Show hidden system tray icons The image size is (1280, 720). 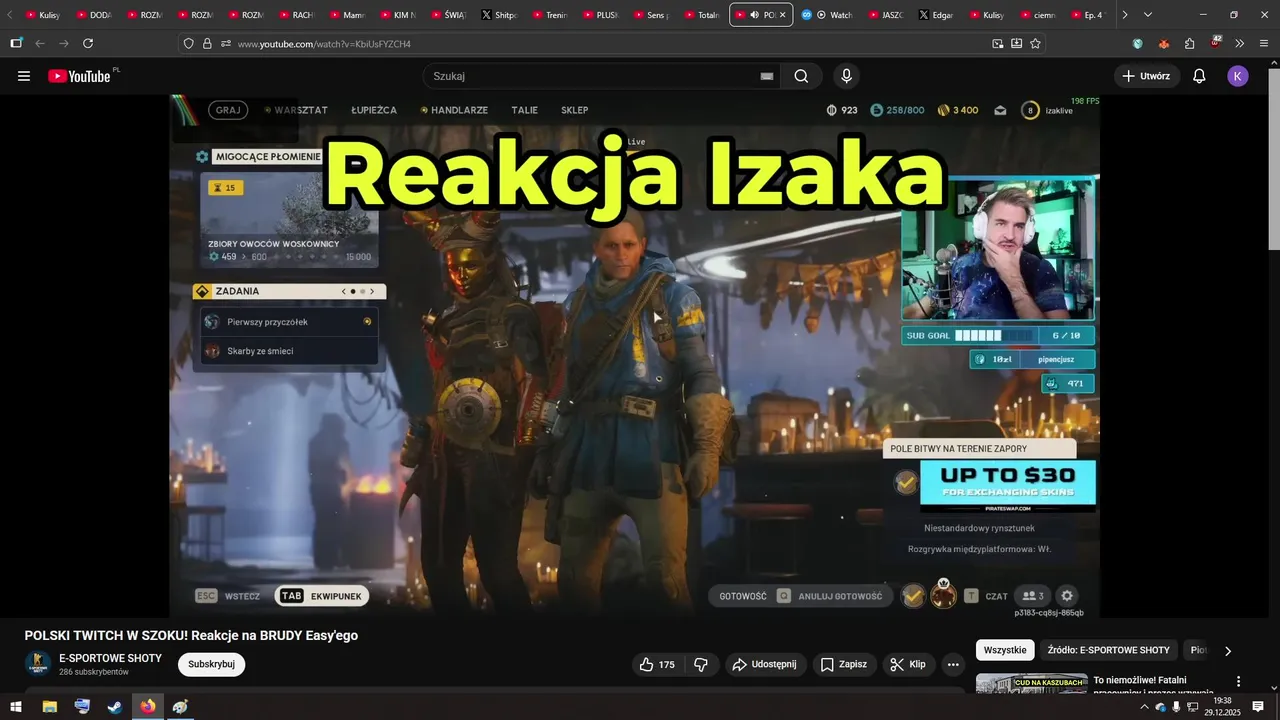1144,707
